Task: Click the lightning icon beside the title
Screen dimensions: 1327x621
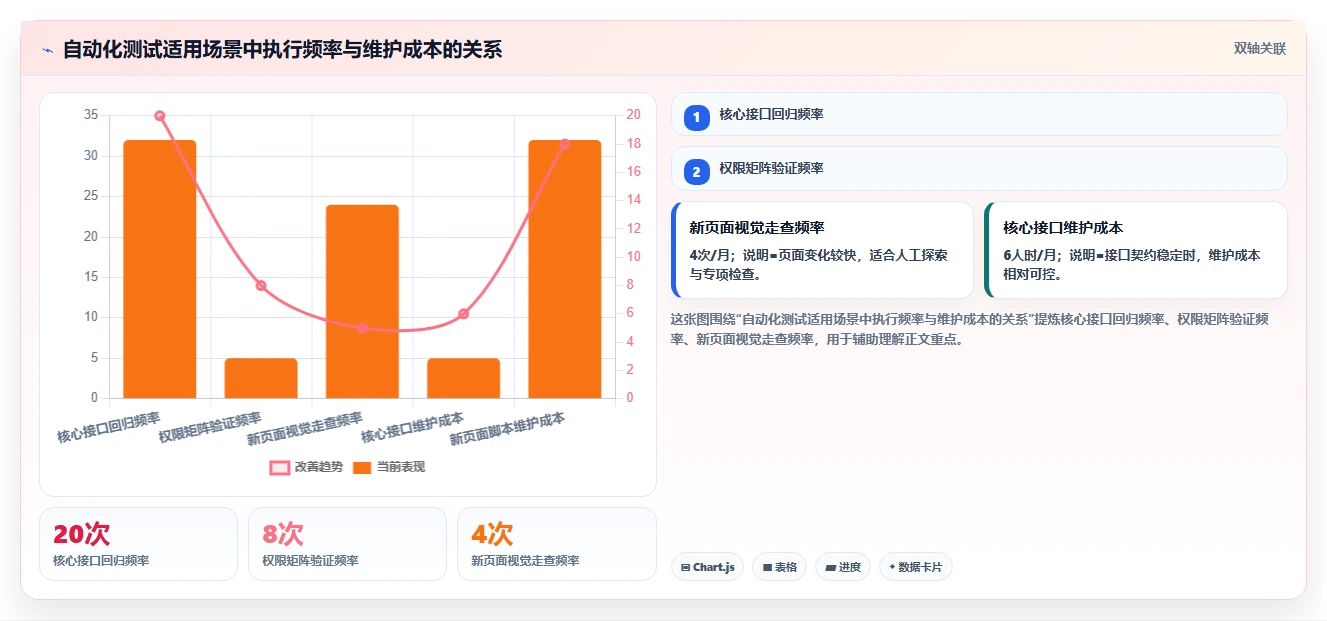Action: coord(47,50)
